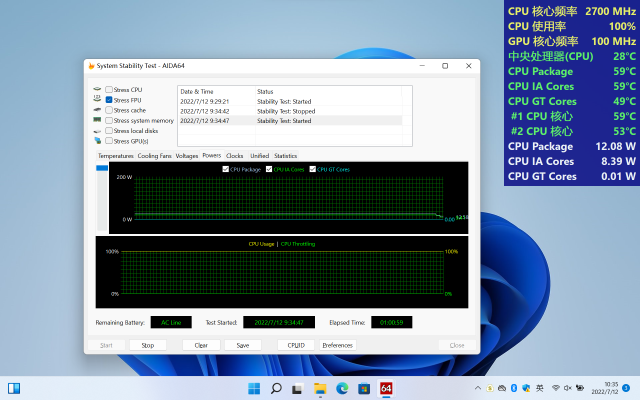This screenshot has height=400, width=640.
Task: Toggle CPU IA Cores graph checkbox
Action: 269,169
